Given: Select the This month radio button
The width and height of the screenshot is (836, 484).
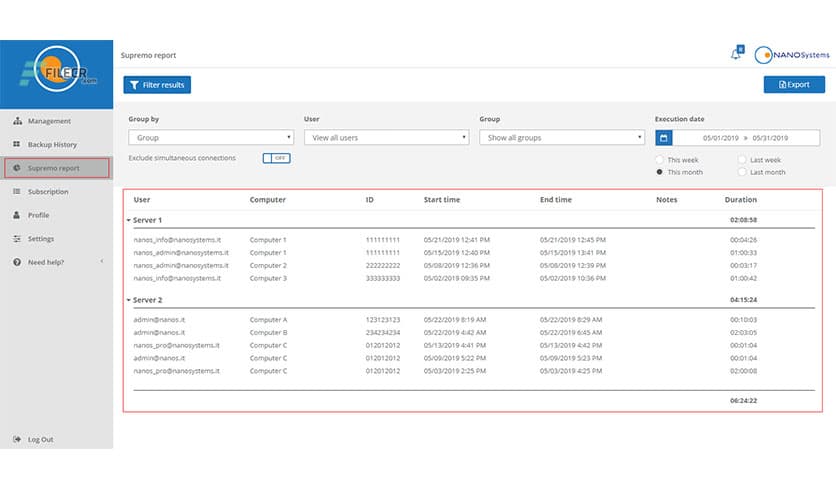Looking at the screenshot, I should pos(660,172).
